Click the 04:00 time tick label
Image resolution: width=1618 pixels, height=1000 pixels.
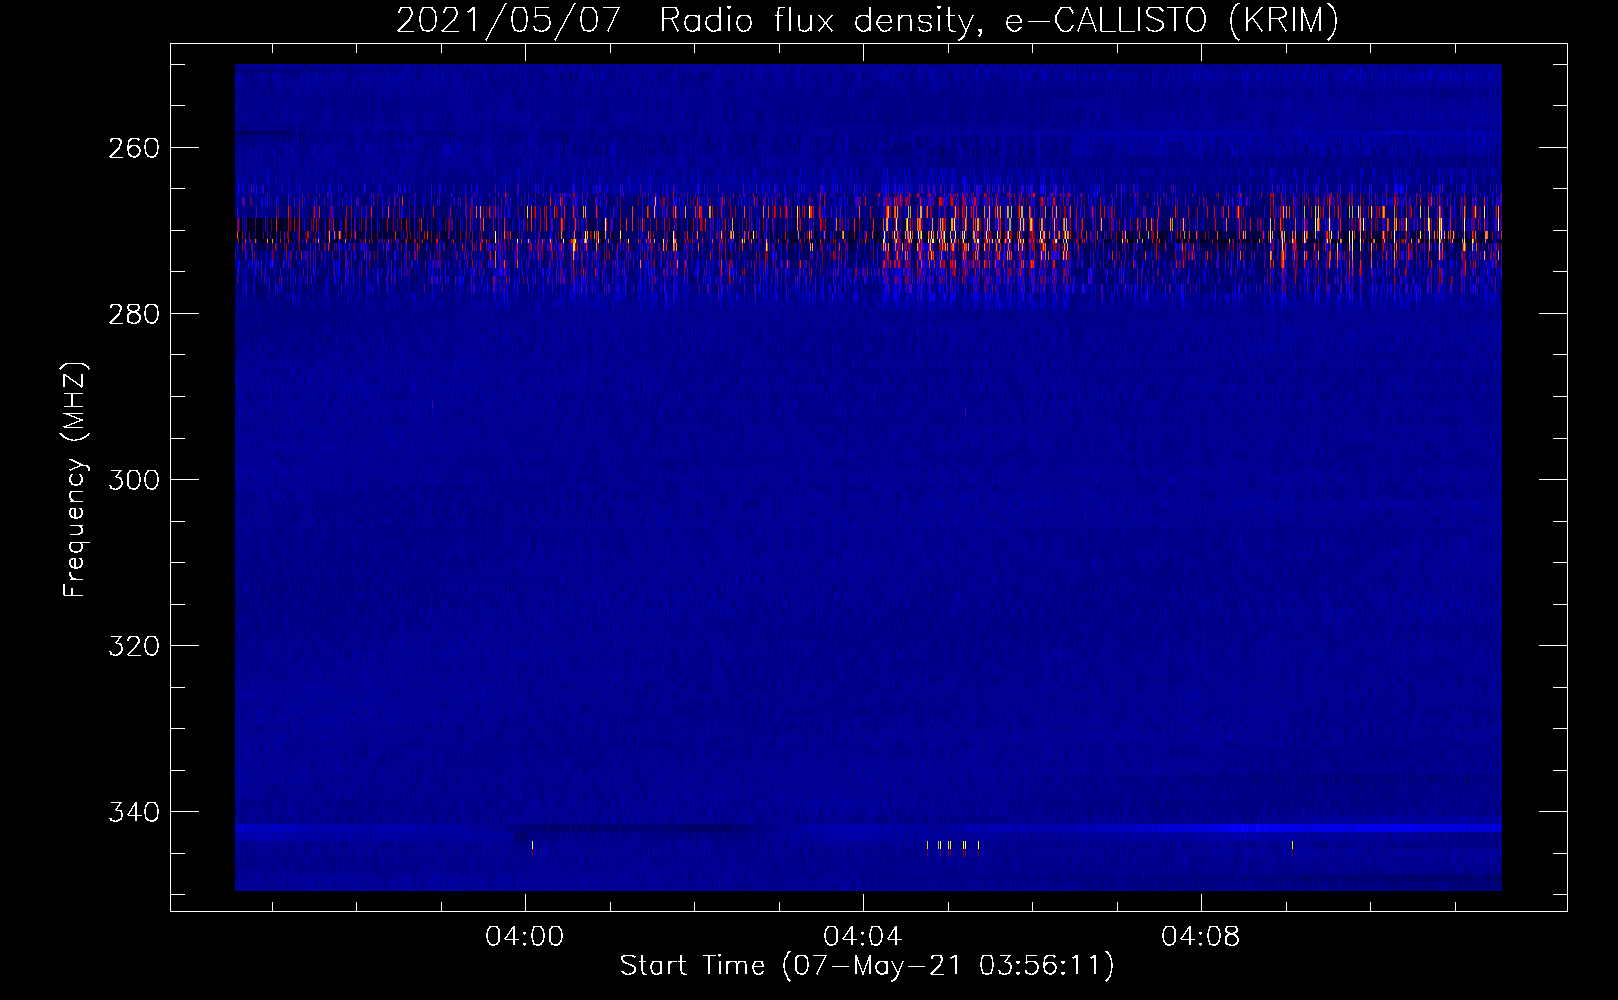tap(525, 937)
